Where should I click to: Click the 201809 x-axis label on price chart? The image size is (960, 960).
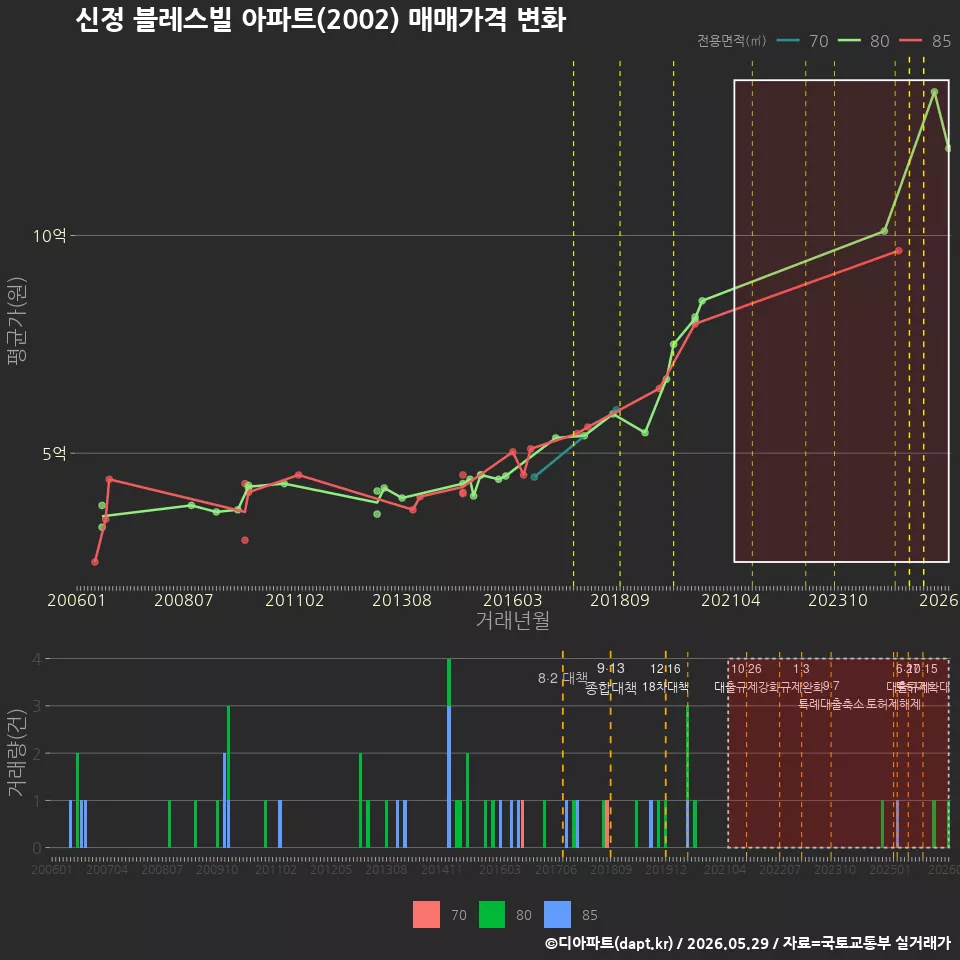click(x=620, y=600)
